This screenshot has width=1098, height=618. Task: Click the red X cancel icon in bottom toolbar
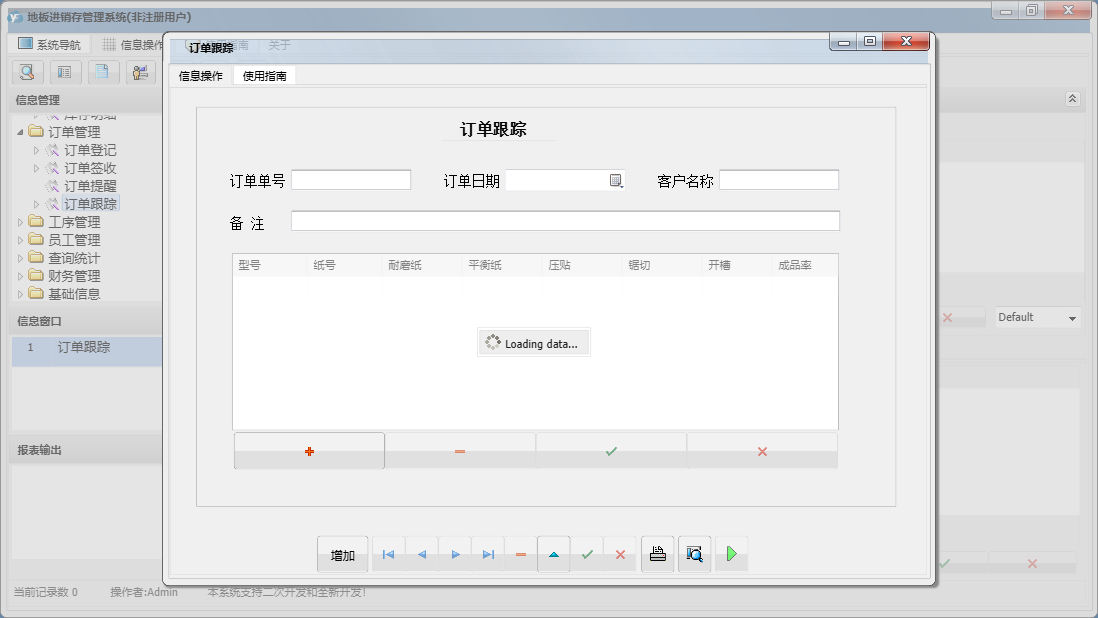coord(621,553)
